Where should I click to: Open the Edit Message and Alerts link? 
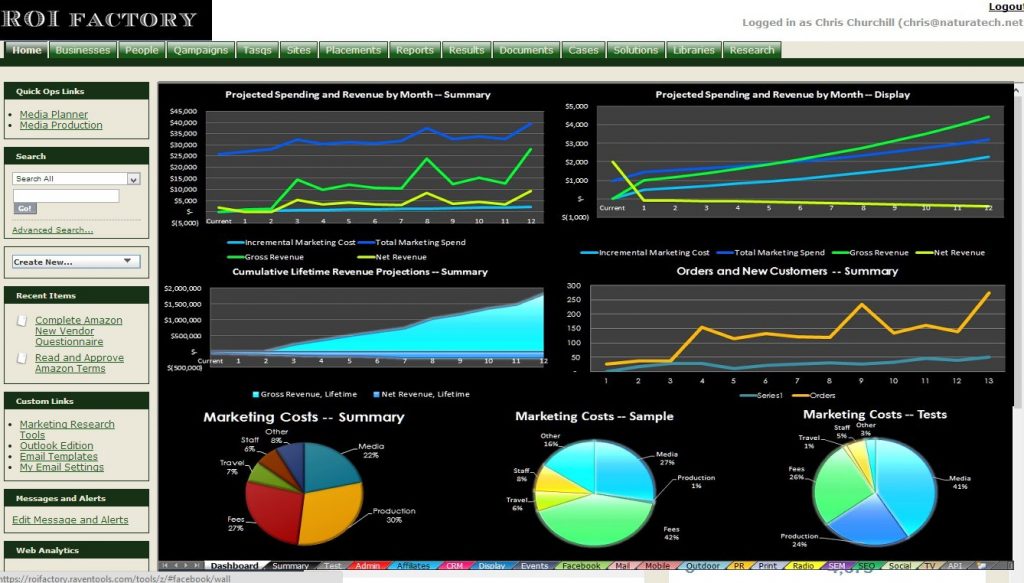pos(70,520)
